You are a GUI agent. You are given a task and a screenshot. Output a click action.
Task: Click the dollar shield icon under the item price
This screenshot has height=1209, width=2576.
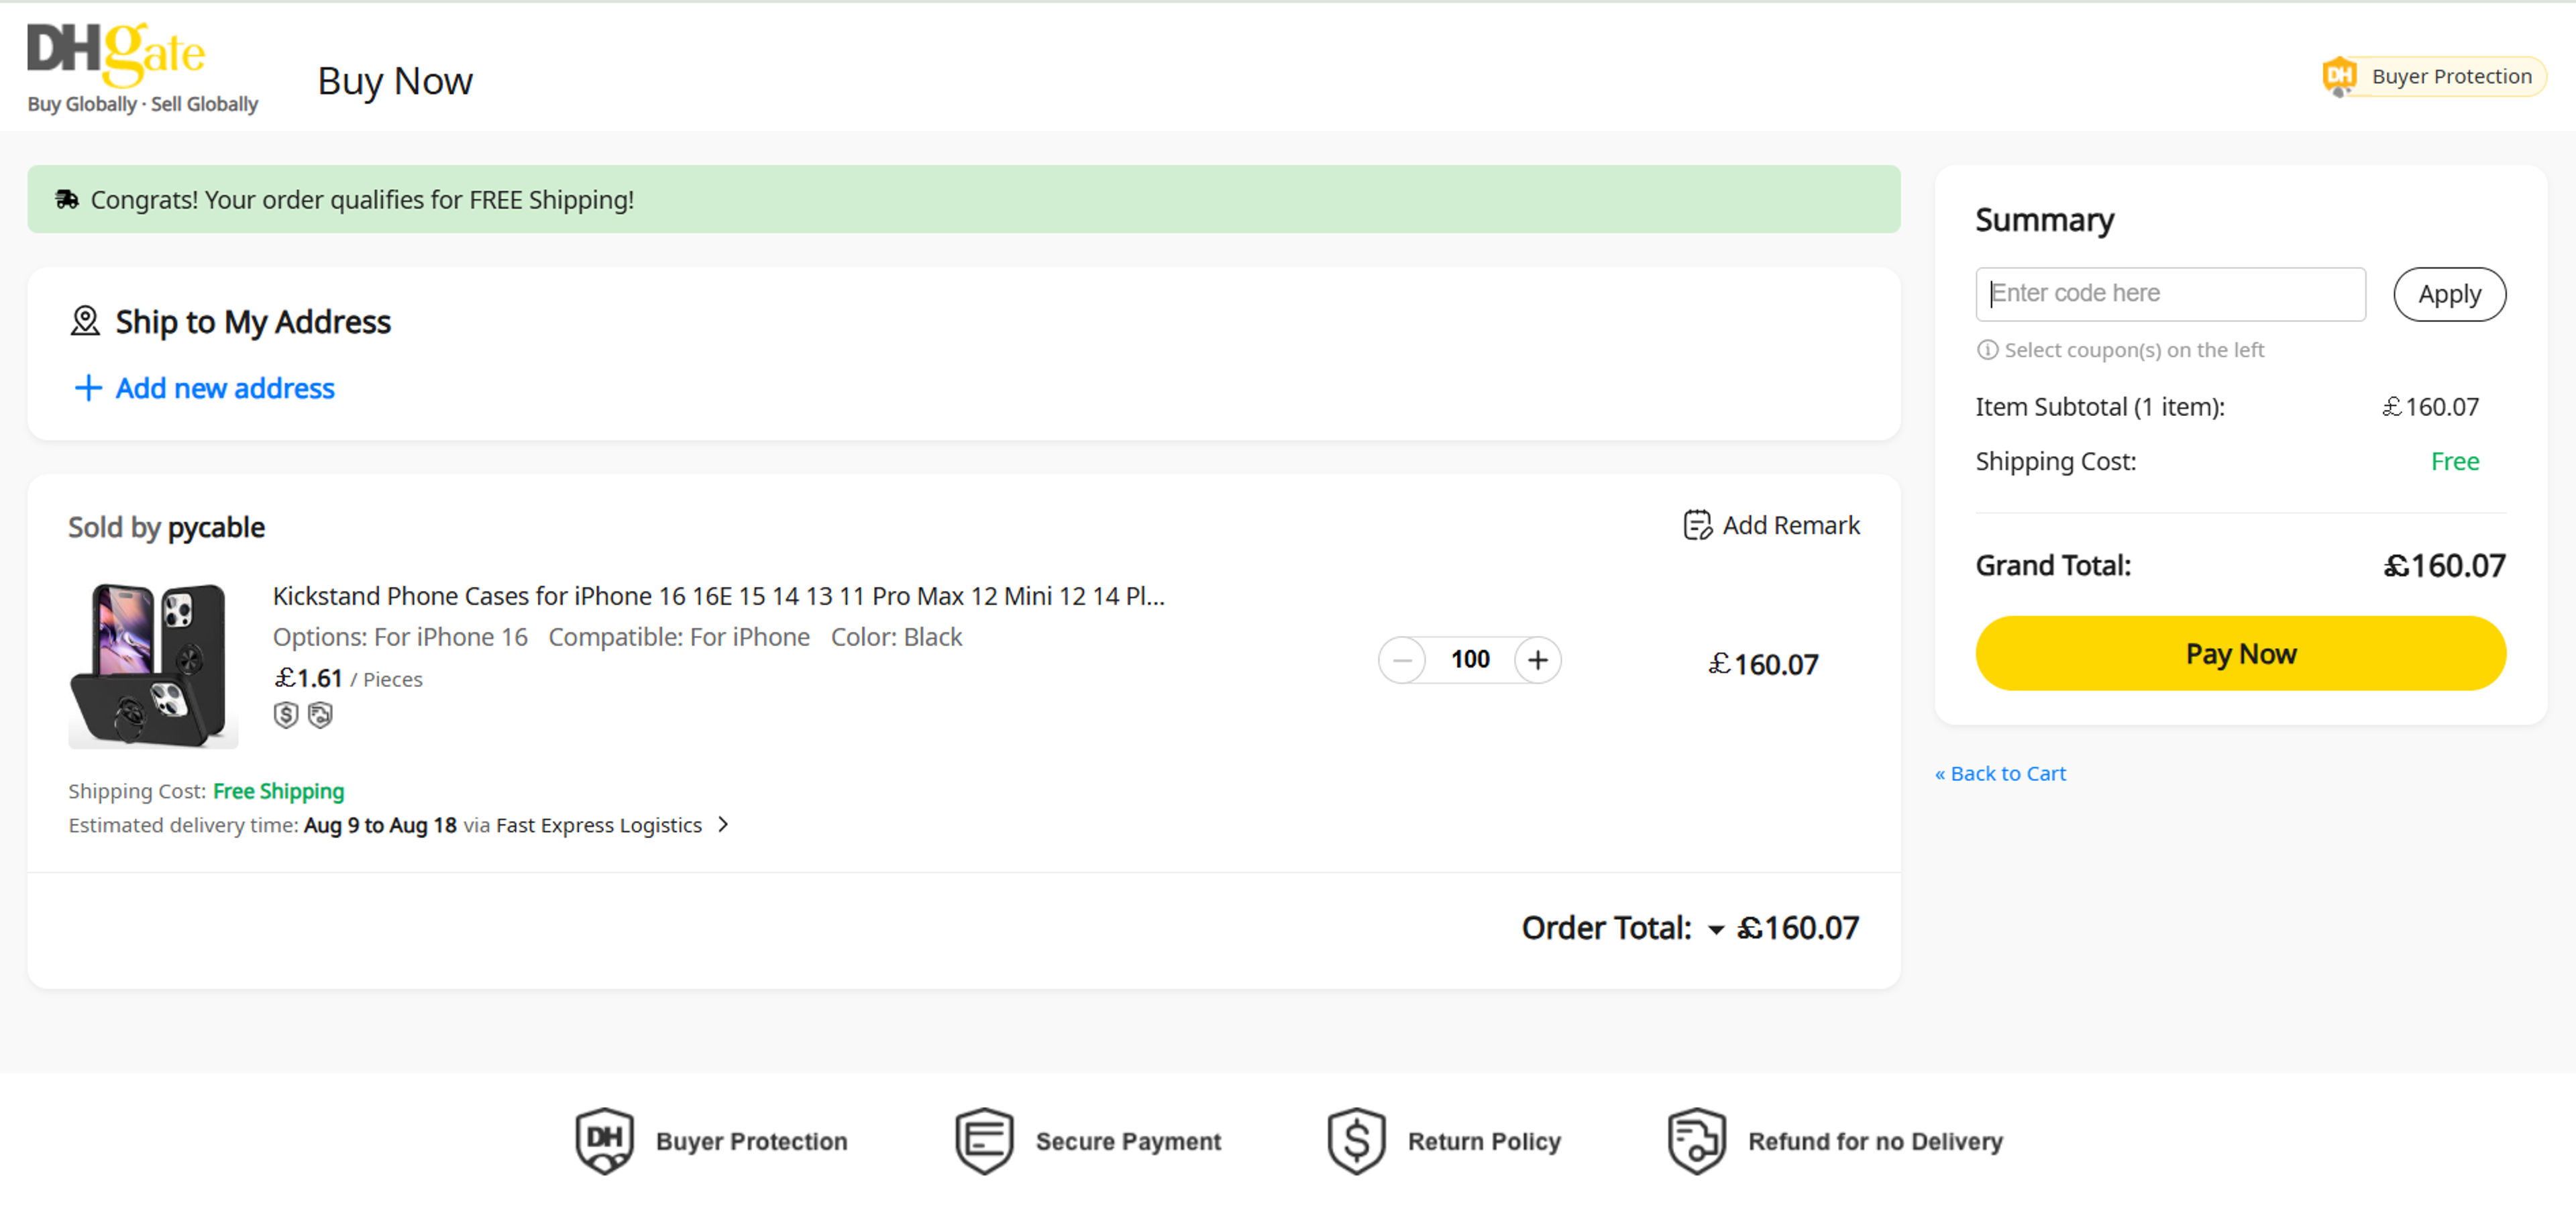(286, 715)
